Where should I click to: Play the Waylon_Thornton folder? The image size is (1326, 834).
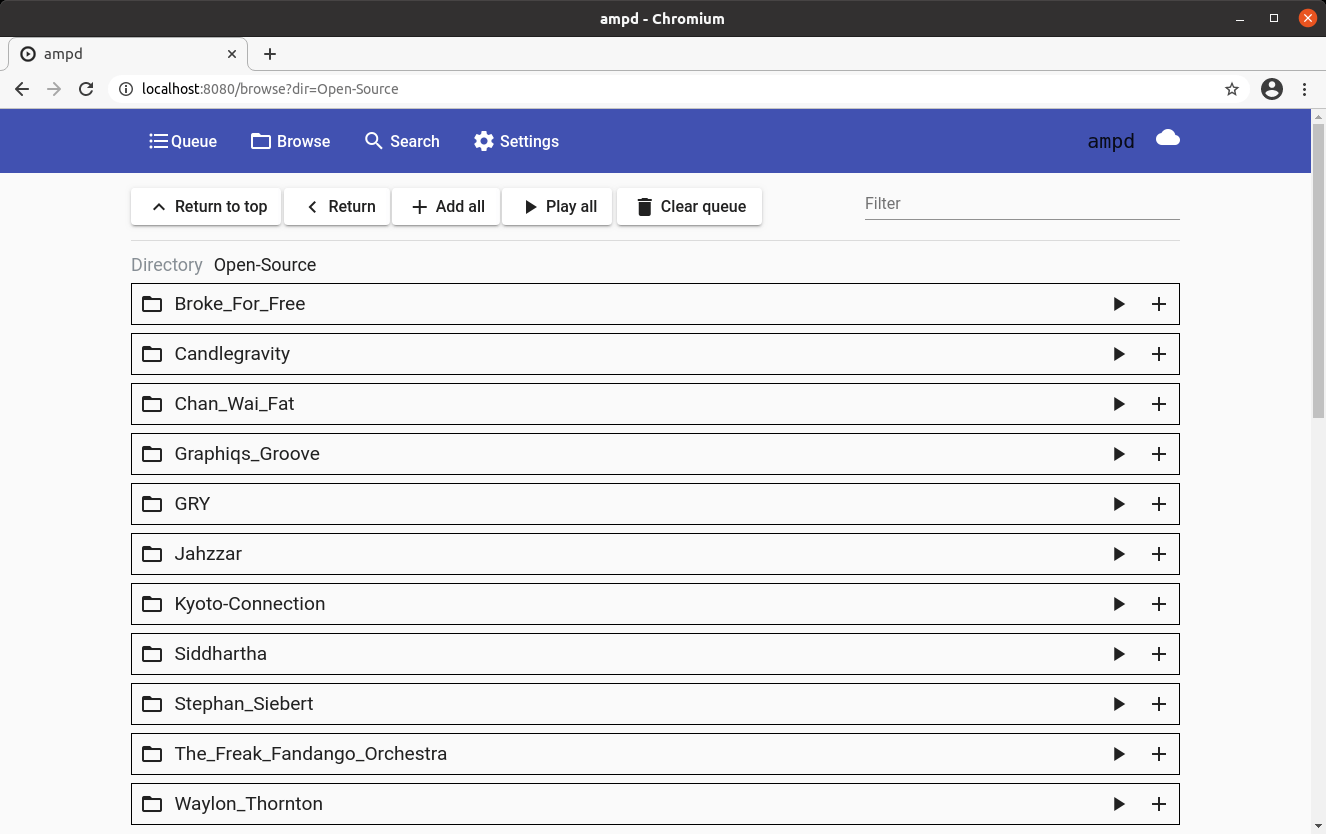tap(1119, 804)
